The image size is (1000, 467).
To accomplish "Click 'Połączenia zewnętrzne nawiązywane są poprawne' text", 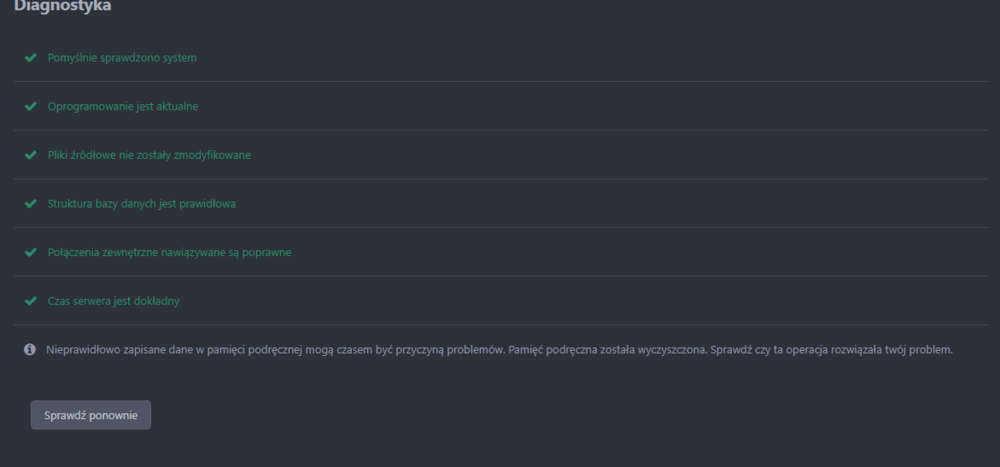I will click(x=169, y=252).
